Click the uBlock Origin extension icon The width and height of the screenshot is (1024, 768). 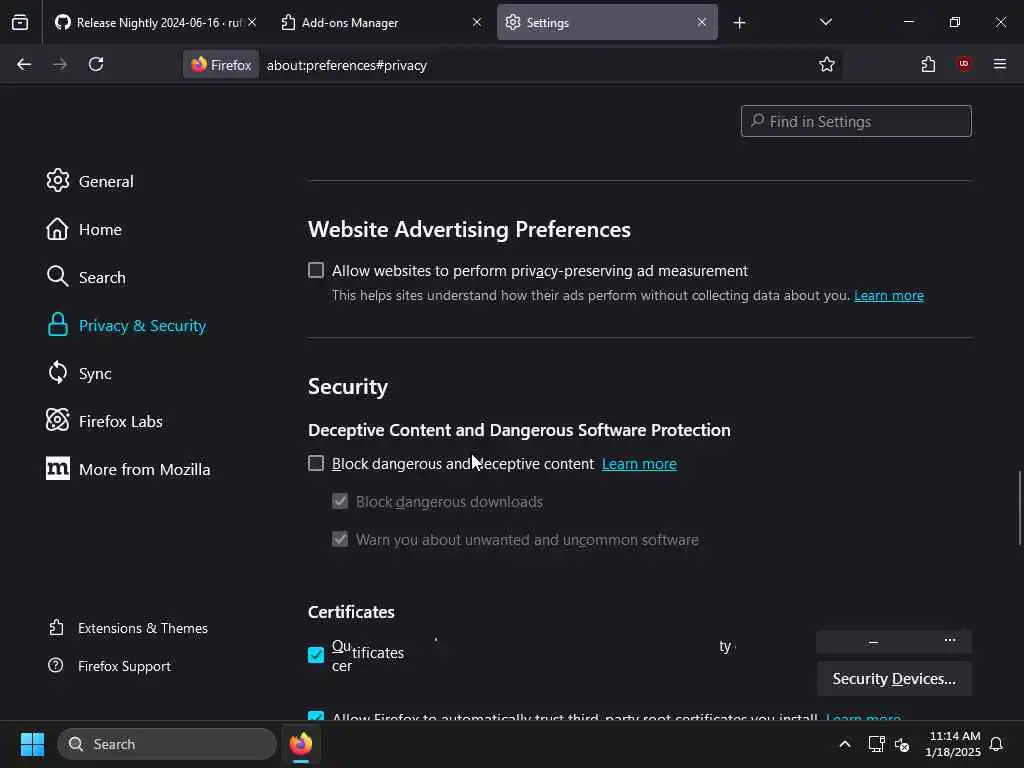pyautogui.click(x=964, y=64)
